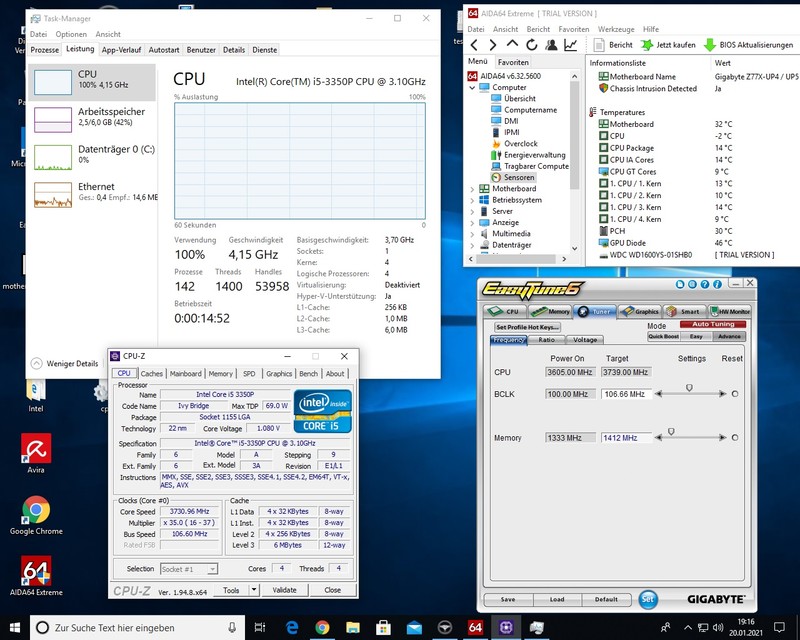Select EasyTune6 Quick Boost mode

tap(664, 336)
